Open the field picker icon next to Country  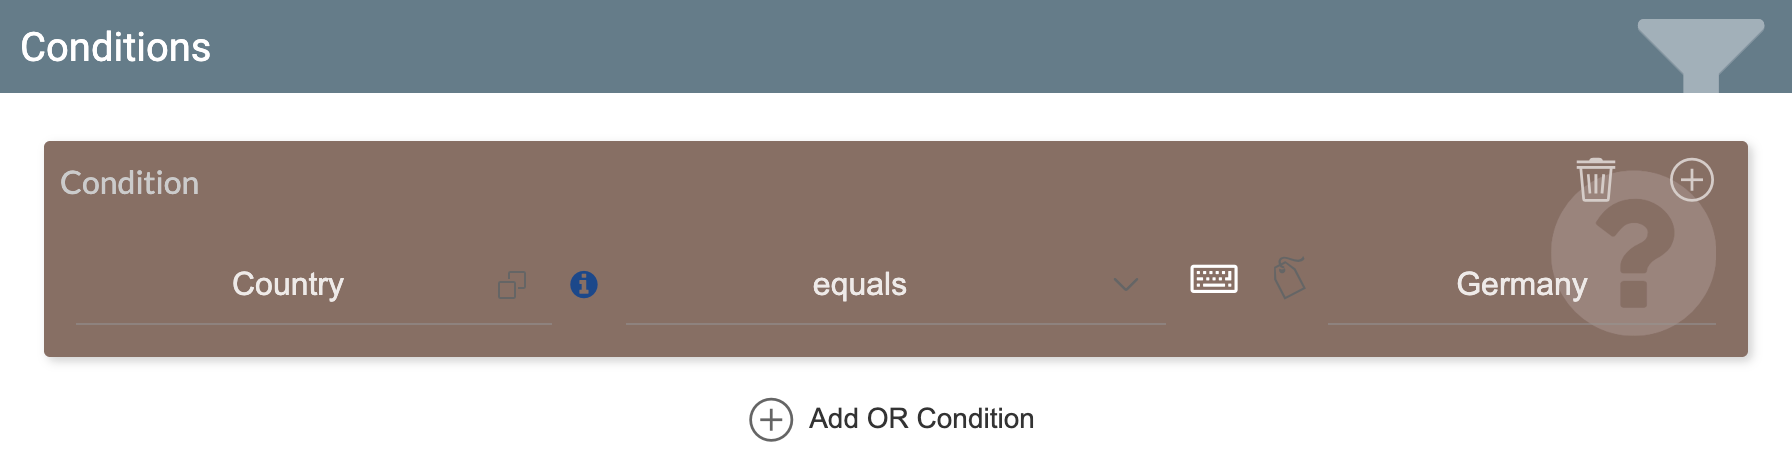point(512,285)
